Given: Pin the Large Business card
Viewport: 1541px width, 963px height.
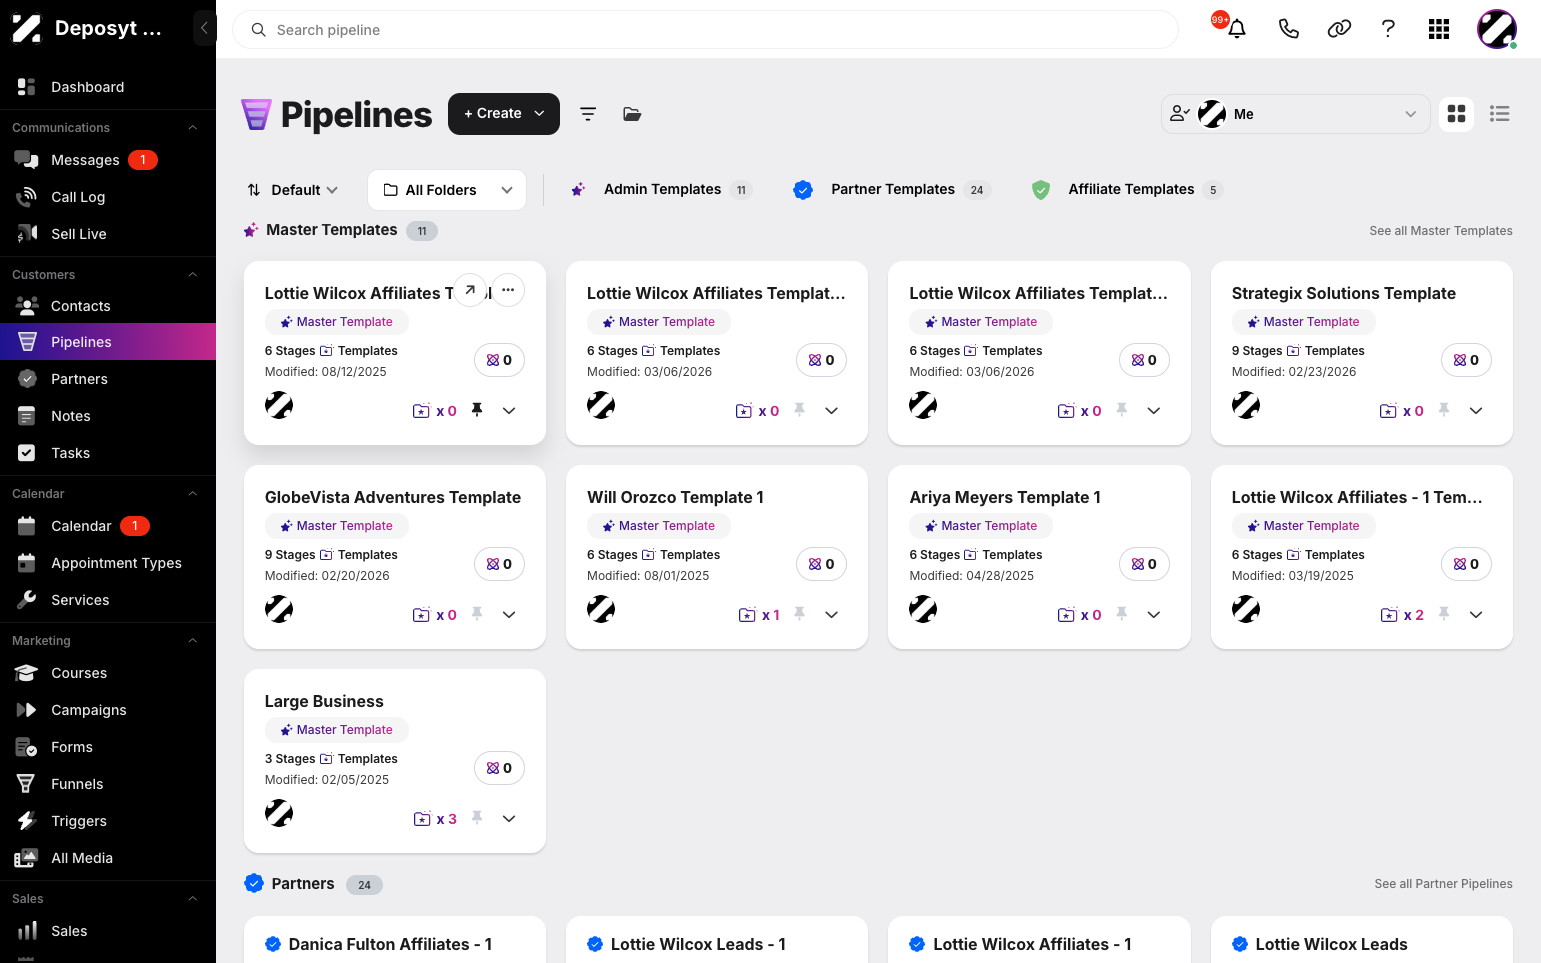Looking at the screenshot, I should 477,818.
